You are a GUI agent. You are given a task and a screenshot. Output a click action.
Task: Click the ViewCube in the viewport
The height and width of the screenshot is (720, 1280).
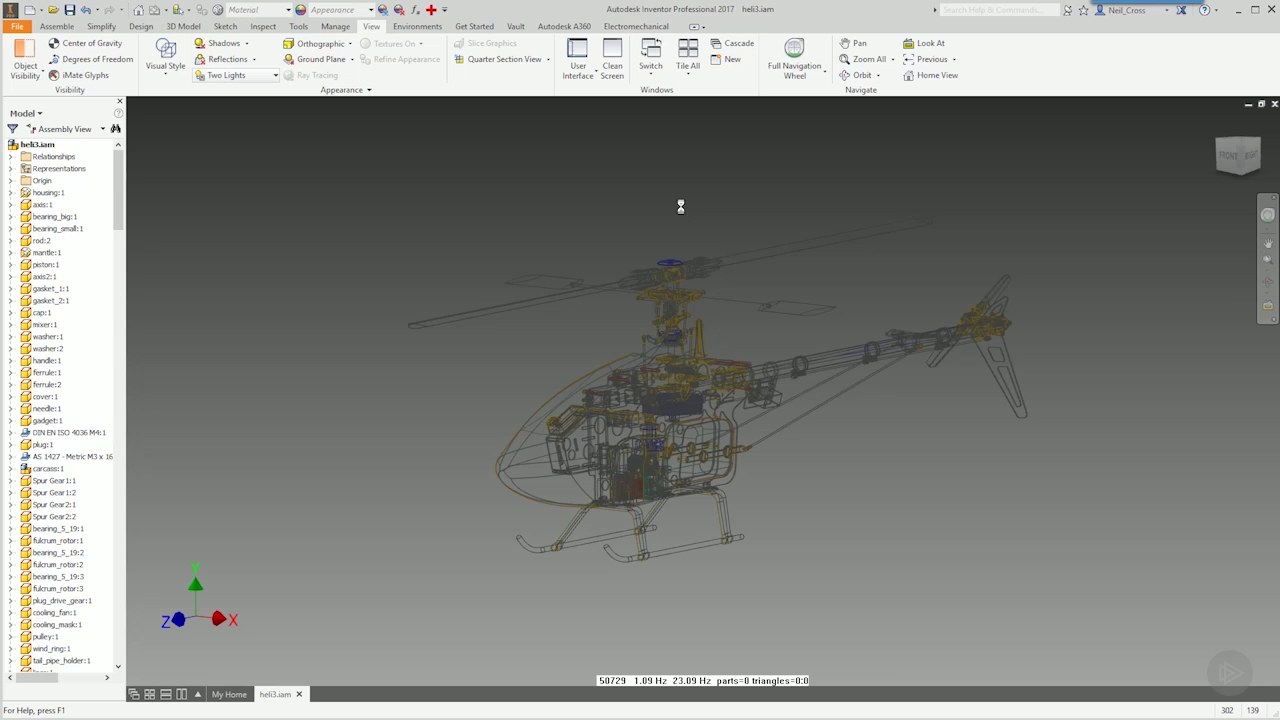[1237, 155]
